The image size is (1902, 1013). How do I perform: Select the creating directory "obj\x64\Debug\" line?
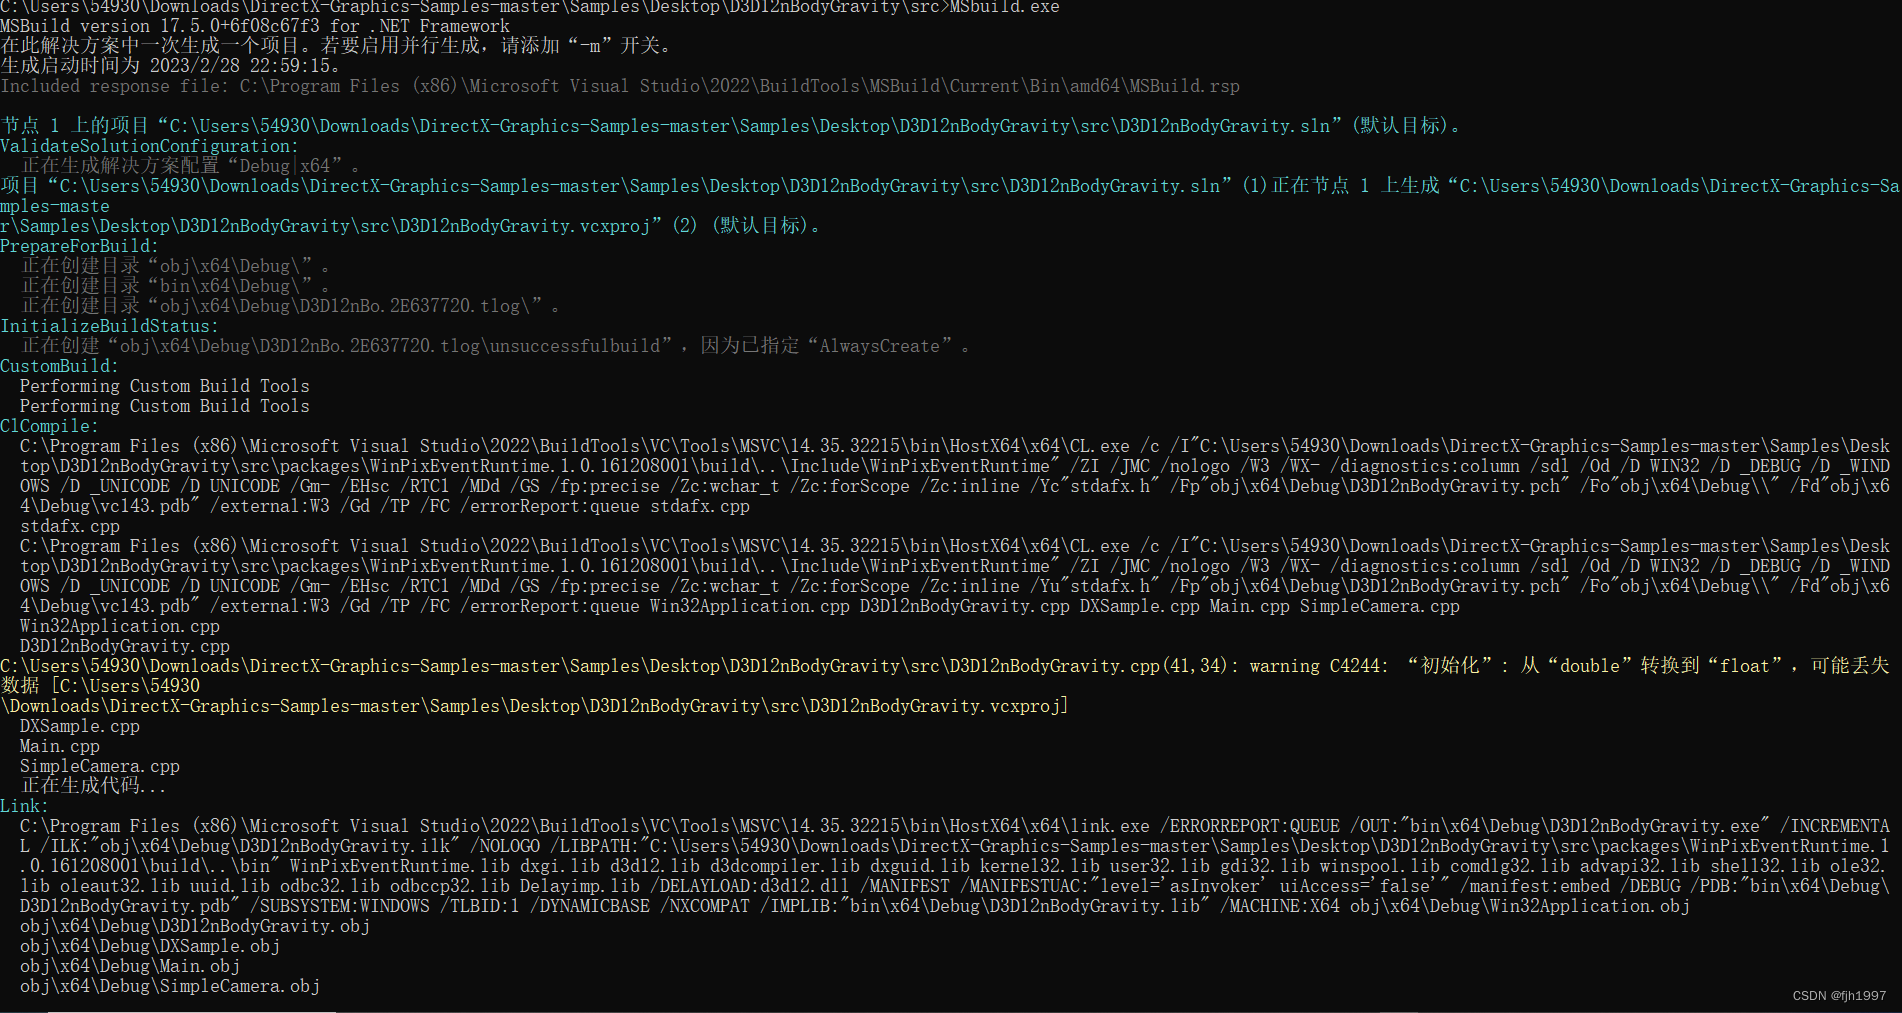point(176,266)
